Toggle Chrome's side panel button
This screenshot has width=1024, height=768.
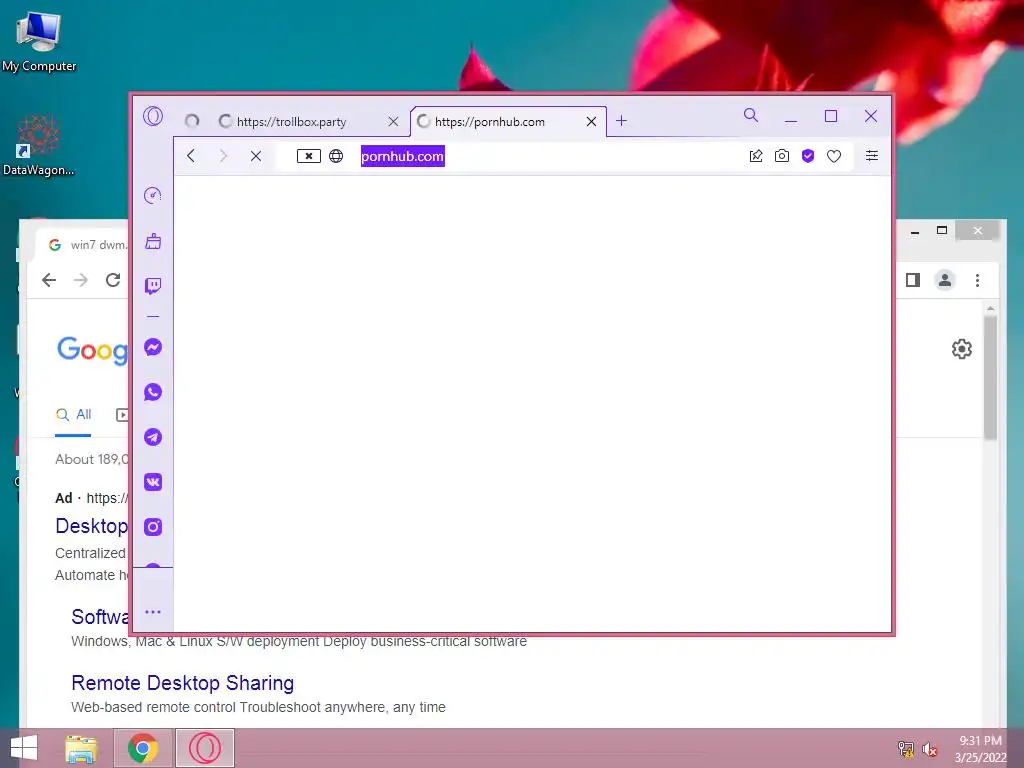[x=913, y=280]
